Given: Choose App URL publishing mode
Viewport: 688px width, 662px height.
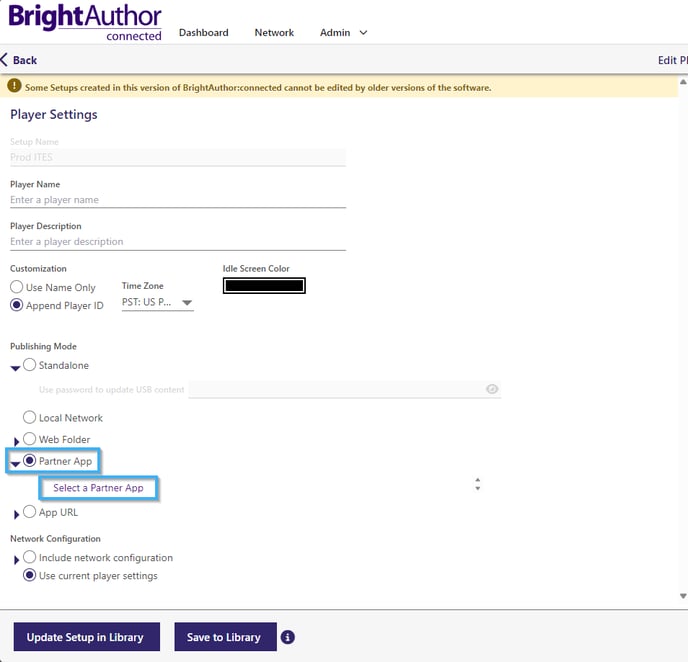Looking at the screenshot, I should click(29, 512).
